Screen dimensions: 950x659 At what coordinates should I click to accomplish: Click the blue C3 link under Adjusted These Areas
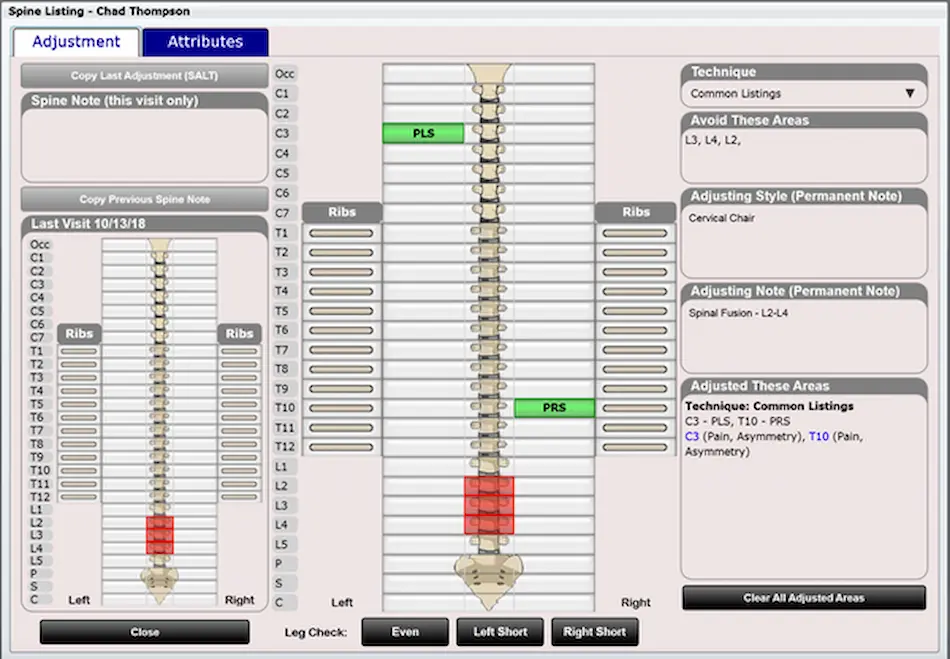coord(693,438)
